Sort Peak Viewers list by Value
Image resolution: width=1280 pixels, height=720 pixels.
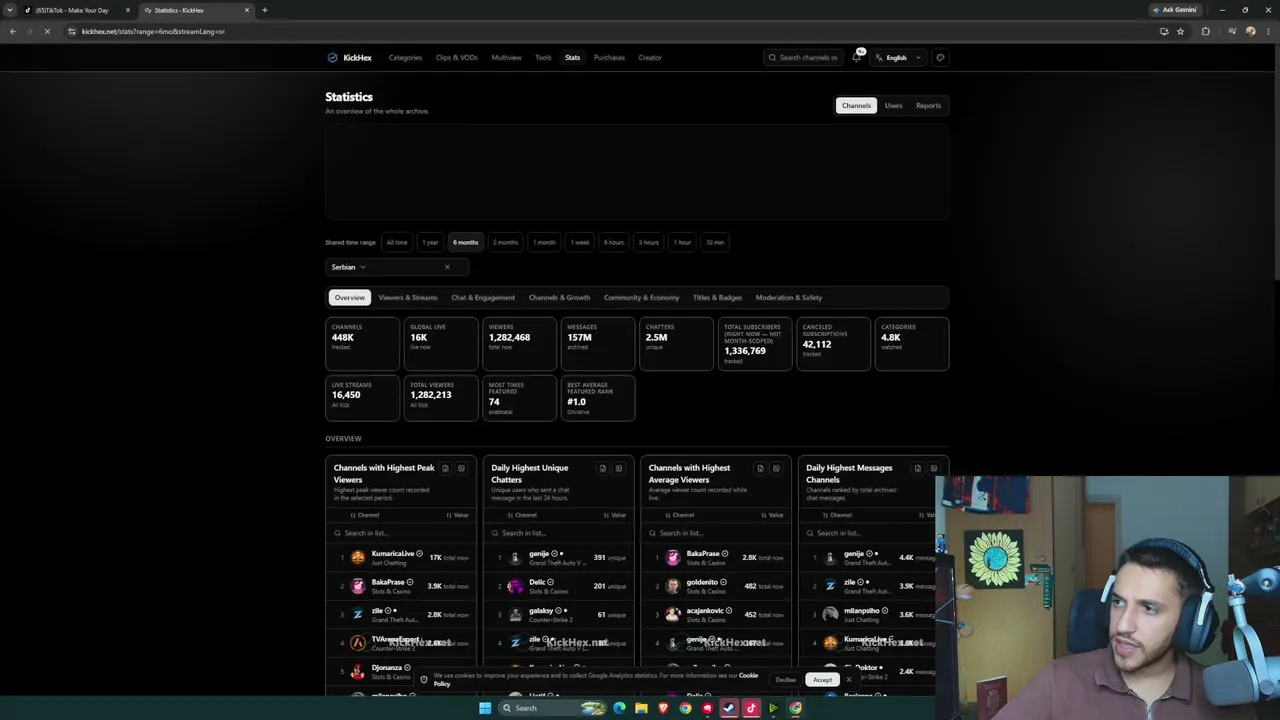pos(457,515)
